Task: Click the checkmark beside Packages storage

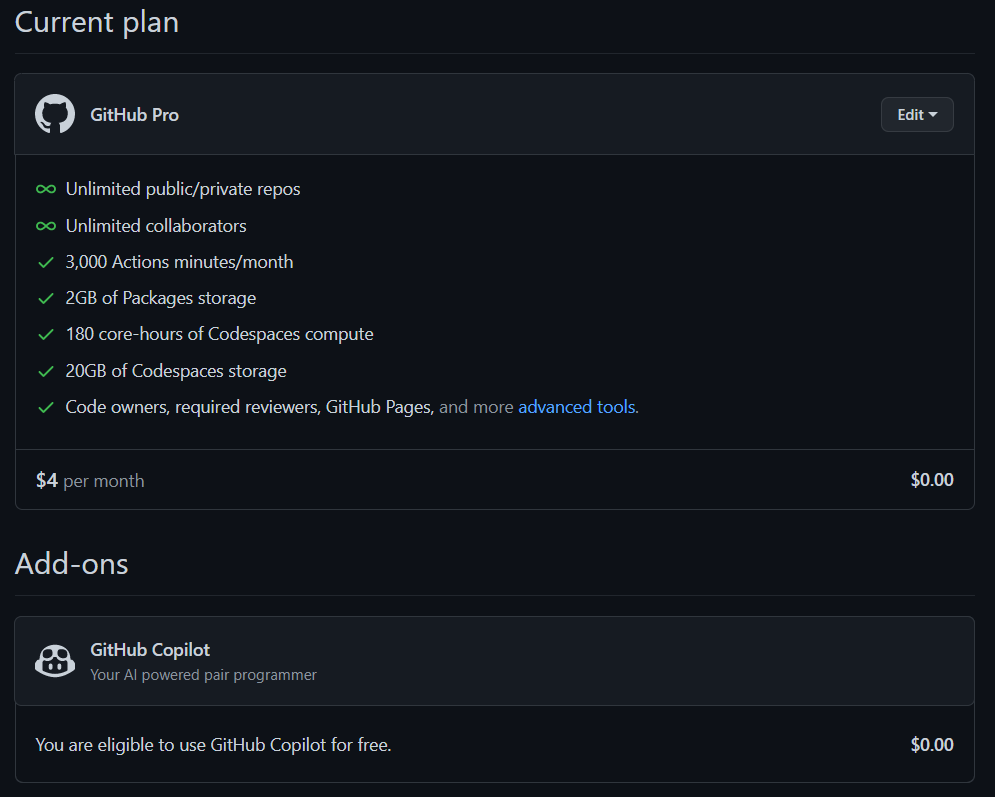Action: 45,297
